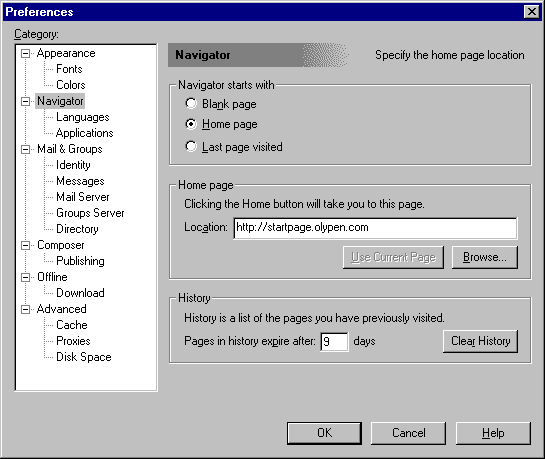Open the Appearance category
Image resolution: width=545 pixels, height=459 pixels.
coord(66,53)
